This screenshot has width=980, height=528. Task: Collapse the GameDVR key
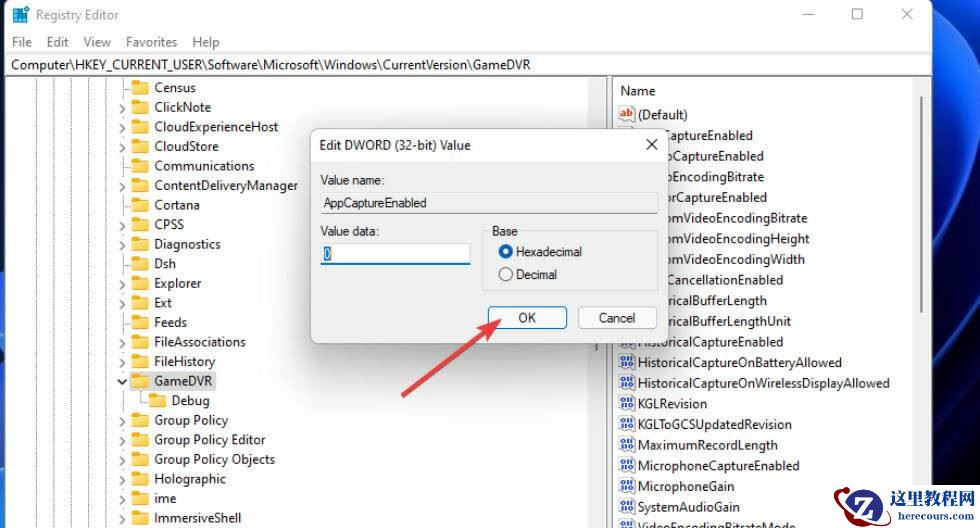click(x=122, y=381)
